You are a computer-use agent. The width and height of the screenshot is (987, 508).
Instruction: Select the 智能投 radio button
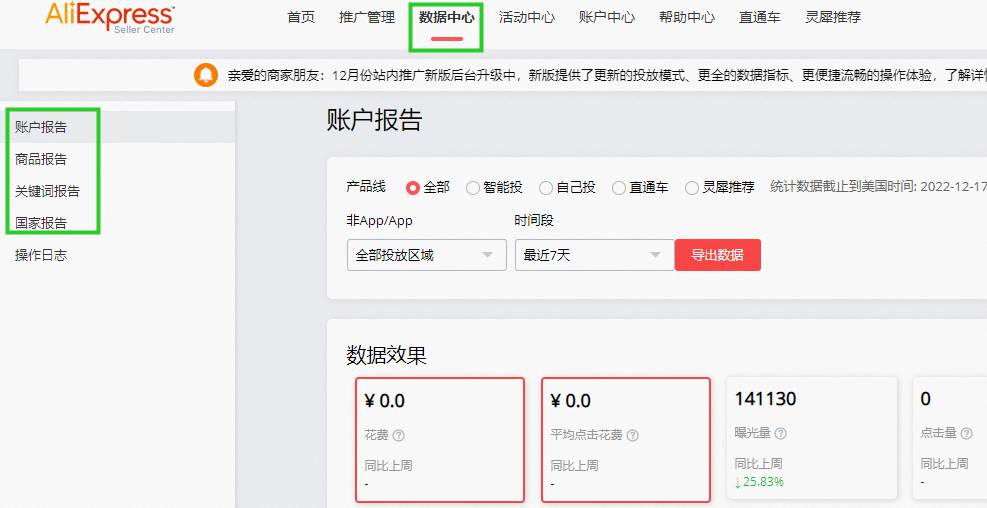473,188
